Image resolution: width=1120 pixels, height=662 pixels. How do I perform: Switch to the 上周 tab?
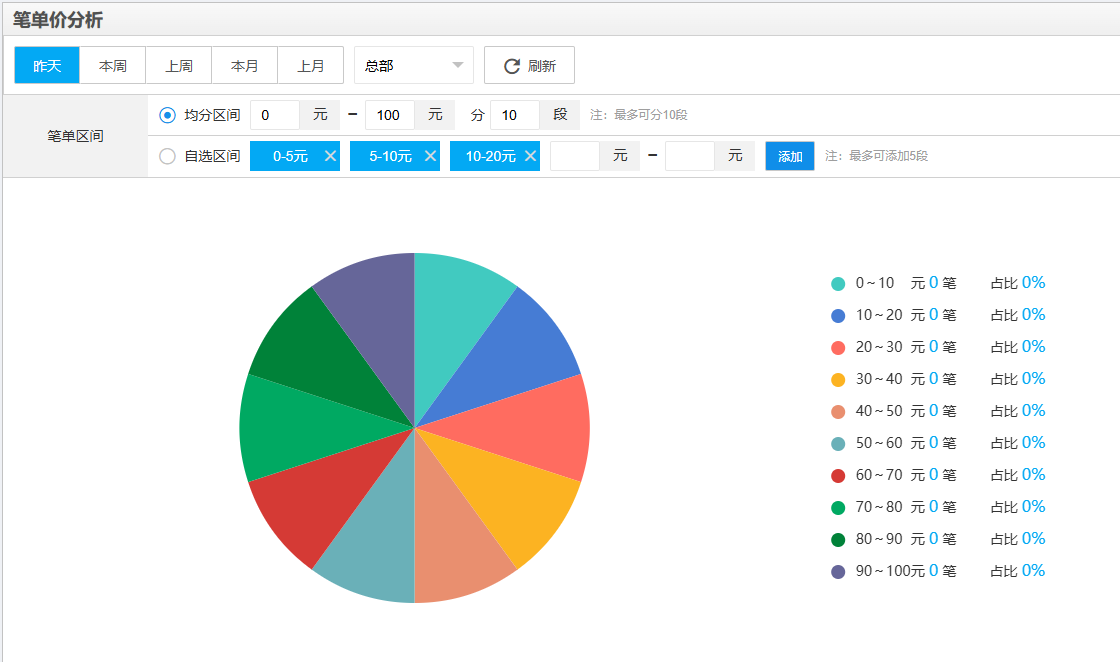179,66
